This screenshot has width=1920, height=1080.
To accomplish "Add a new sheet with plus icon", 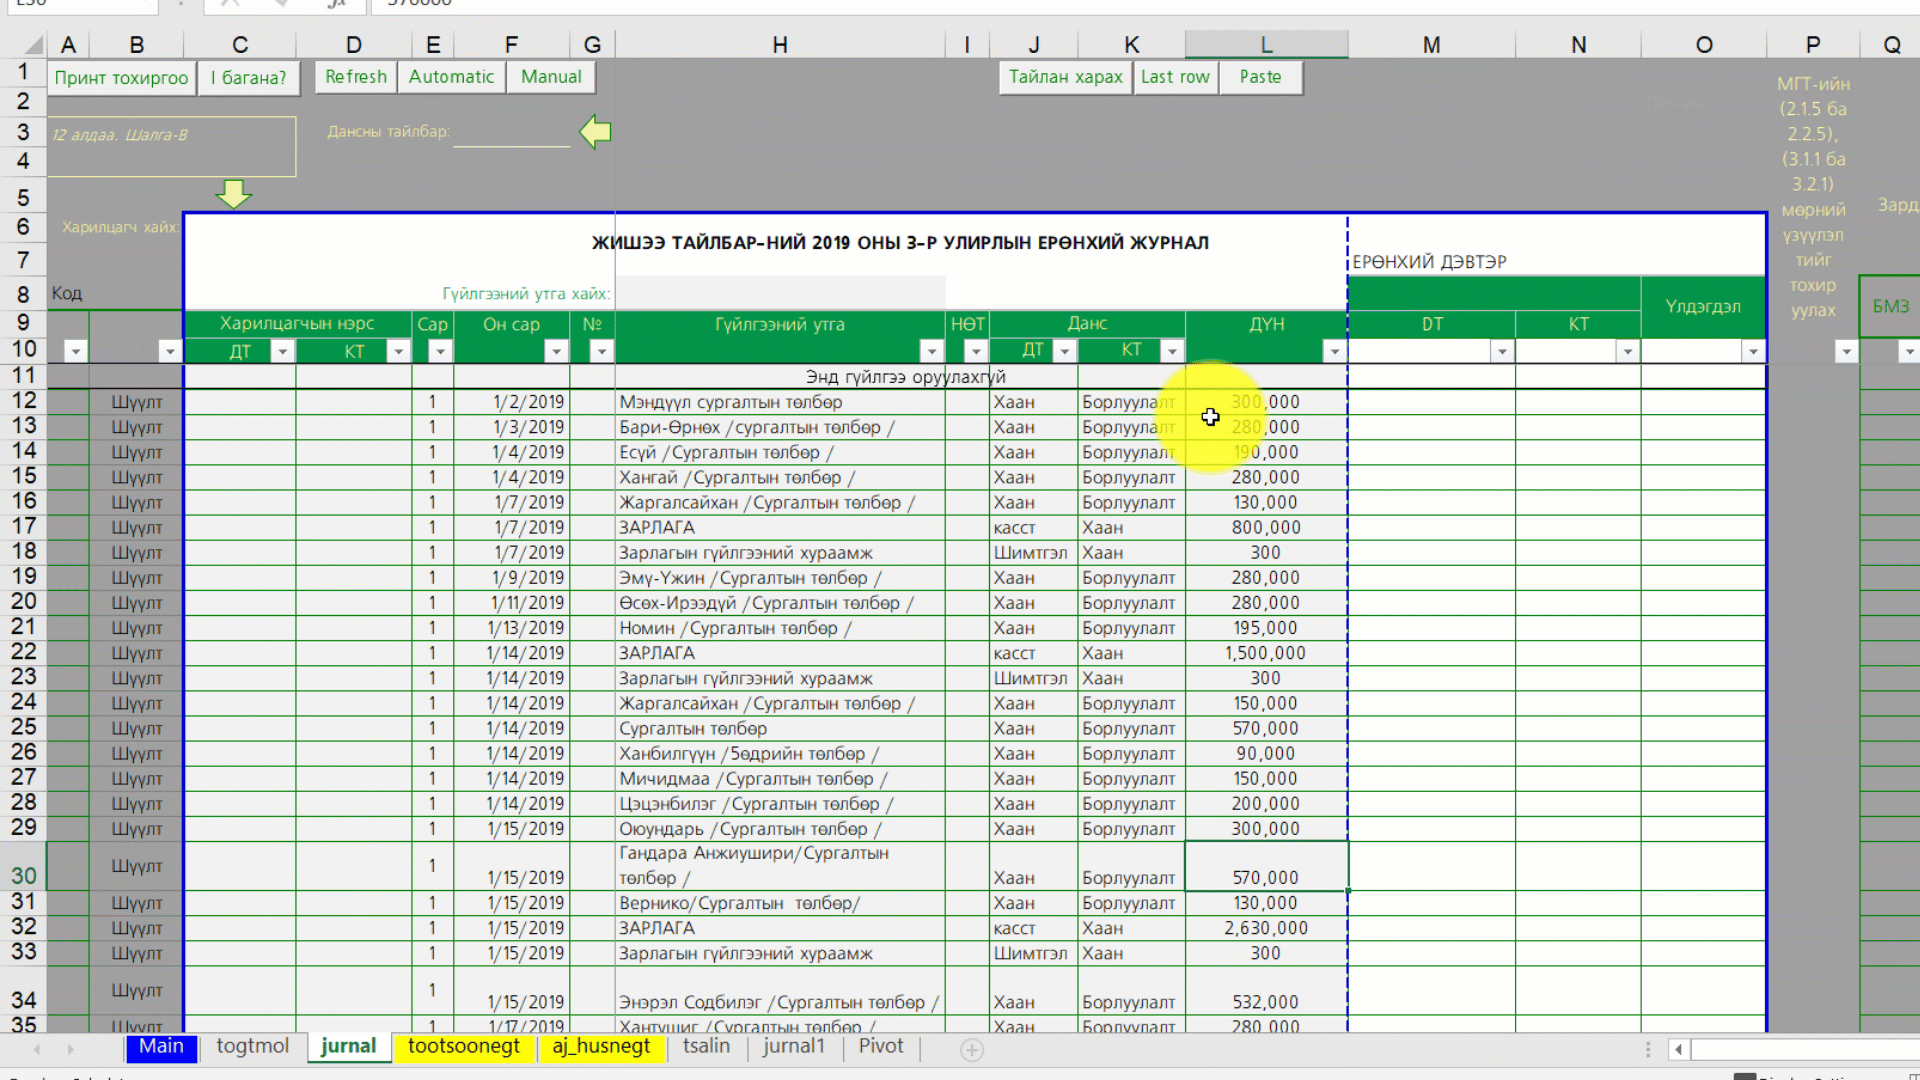I will pos(972,1049).
